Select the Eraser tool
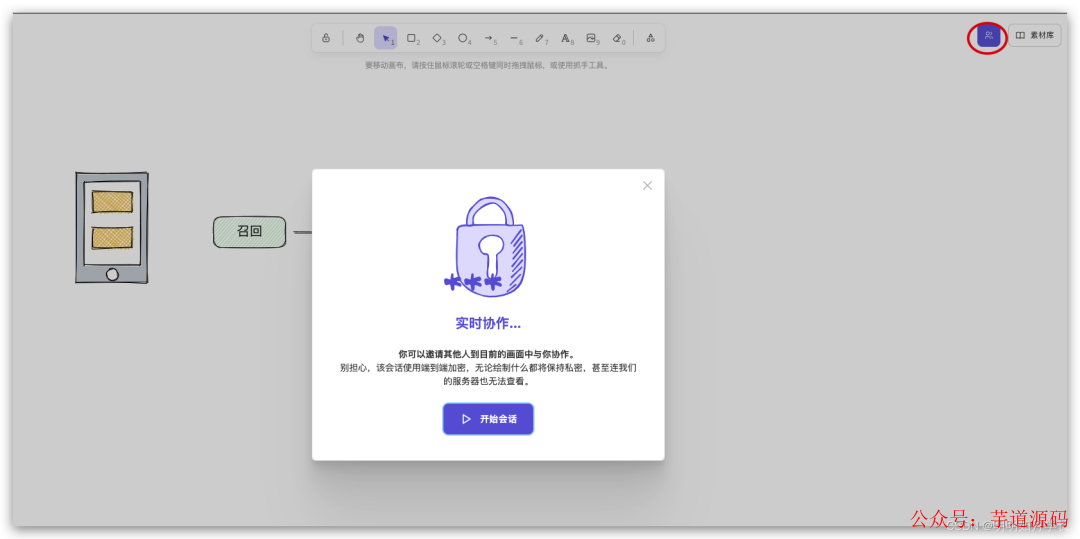 pyautogui.click(x=617, y=38)
